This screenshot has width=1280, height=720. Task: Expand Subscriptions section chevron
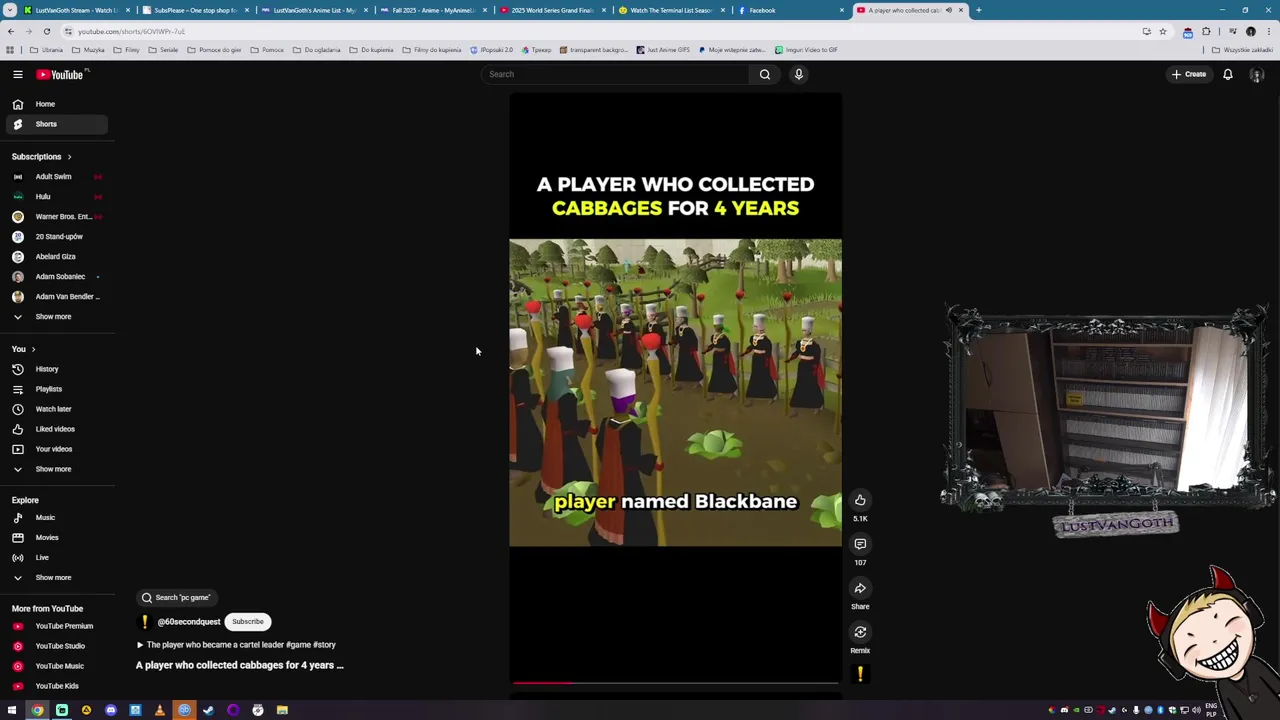pyautogui.click(x=69, y=157)
